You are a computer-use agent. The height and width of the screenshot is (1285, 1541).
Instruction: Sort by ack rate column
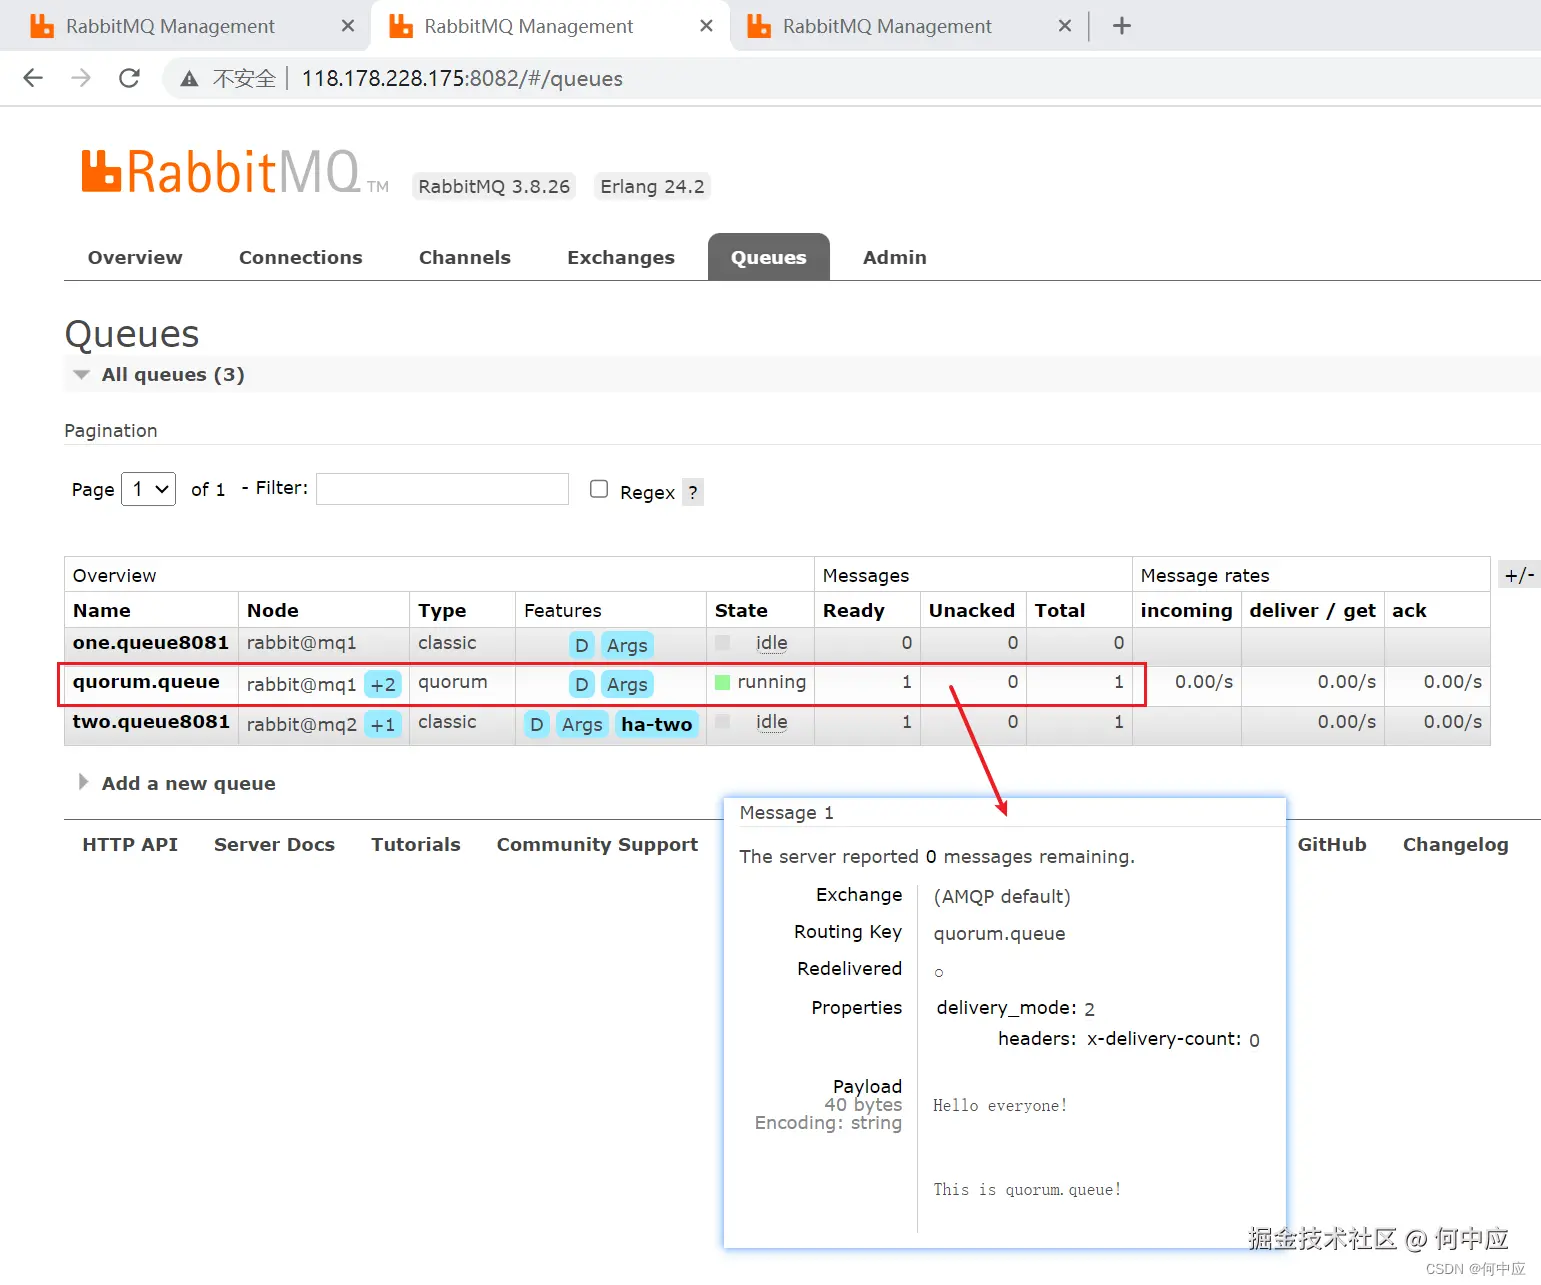pyautogui.click(x=1409, y=611)
